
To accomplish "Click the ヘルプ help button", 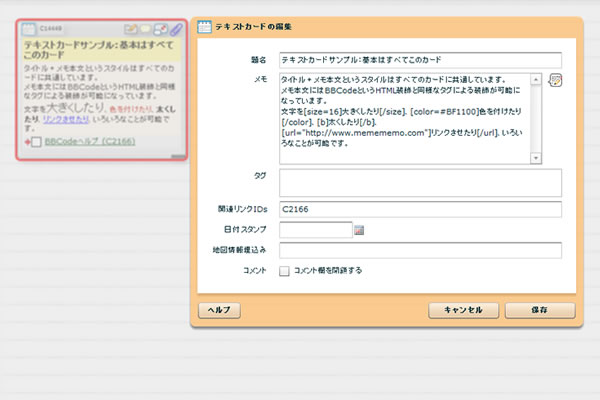I will 218,310.
